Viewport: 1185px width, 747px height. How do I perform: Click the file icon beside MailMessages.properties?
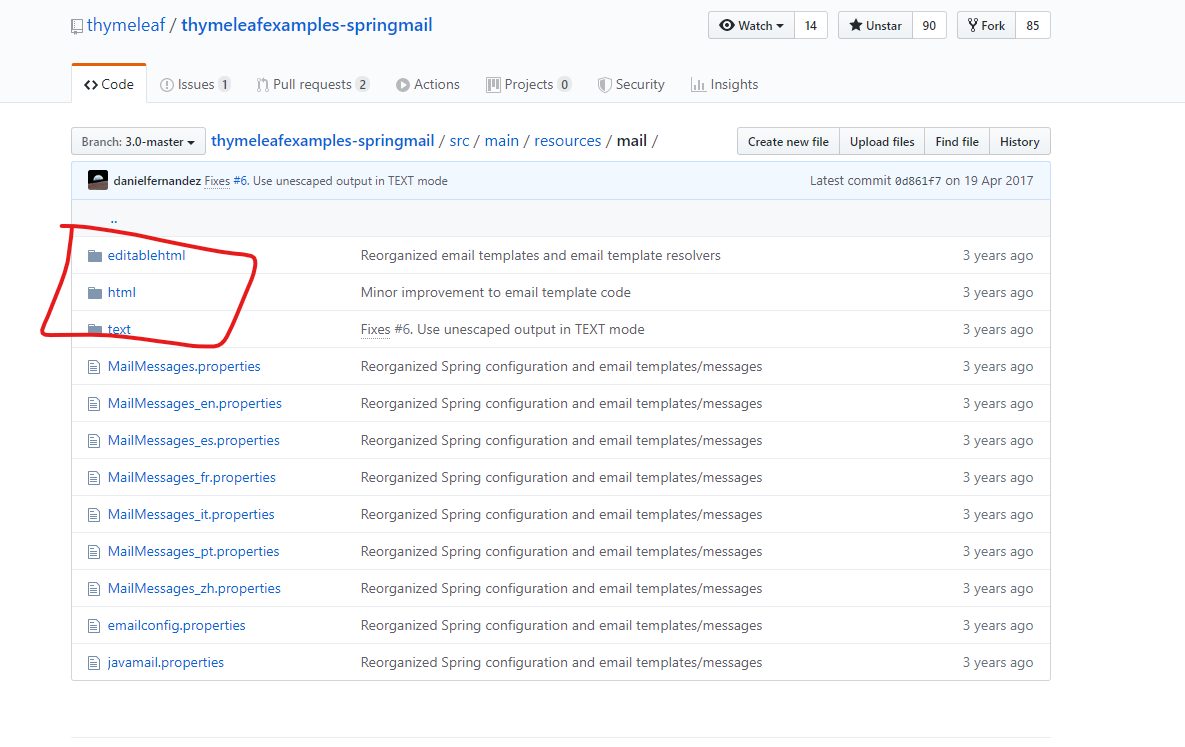coord(94,367)
